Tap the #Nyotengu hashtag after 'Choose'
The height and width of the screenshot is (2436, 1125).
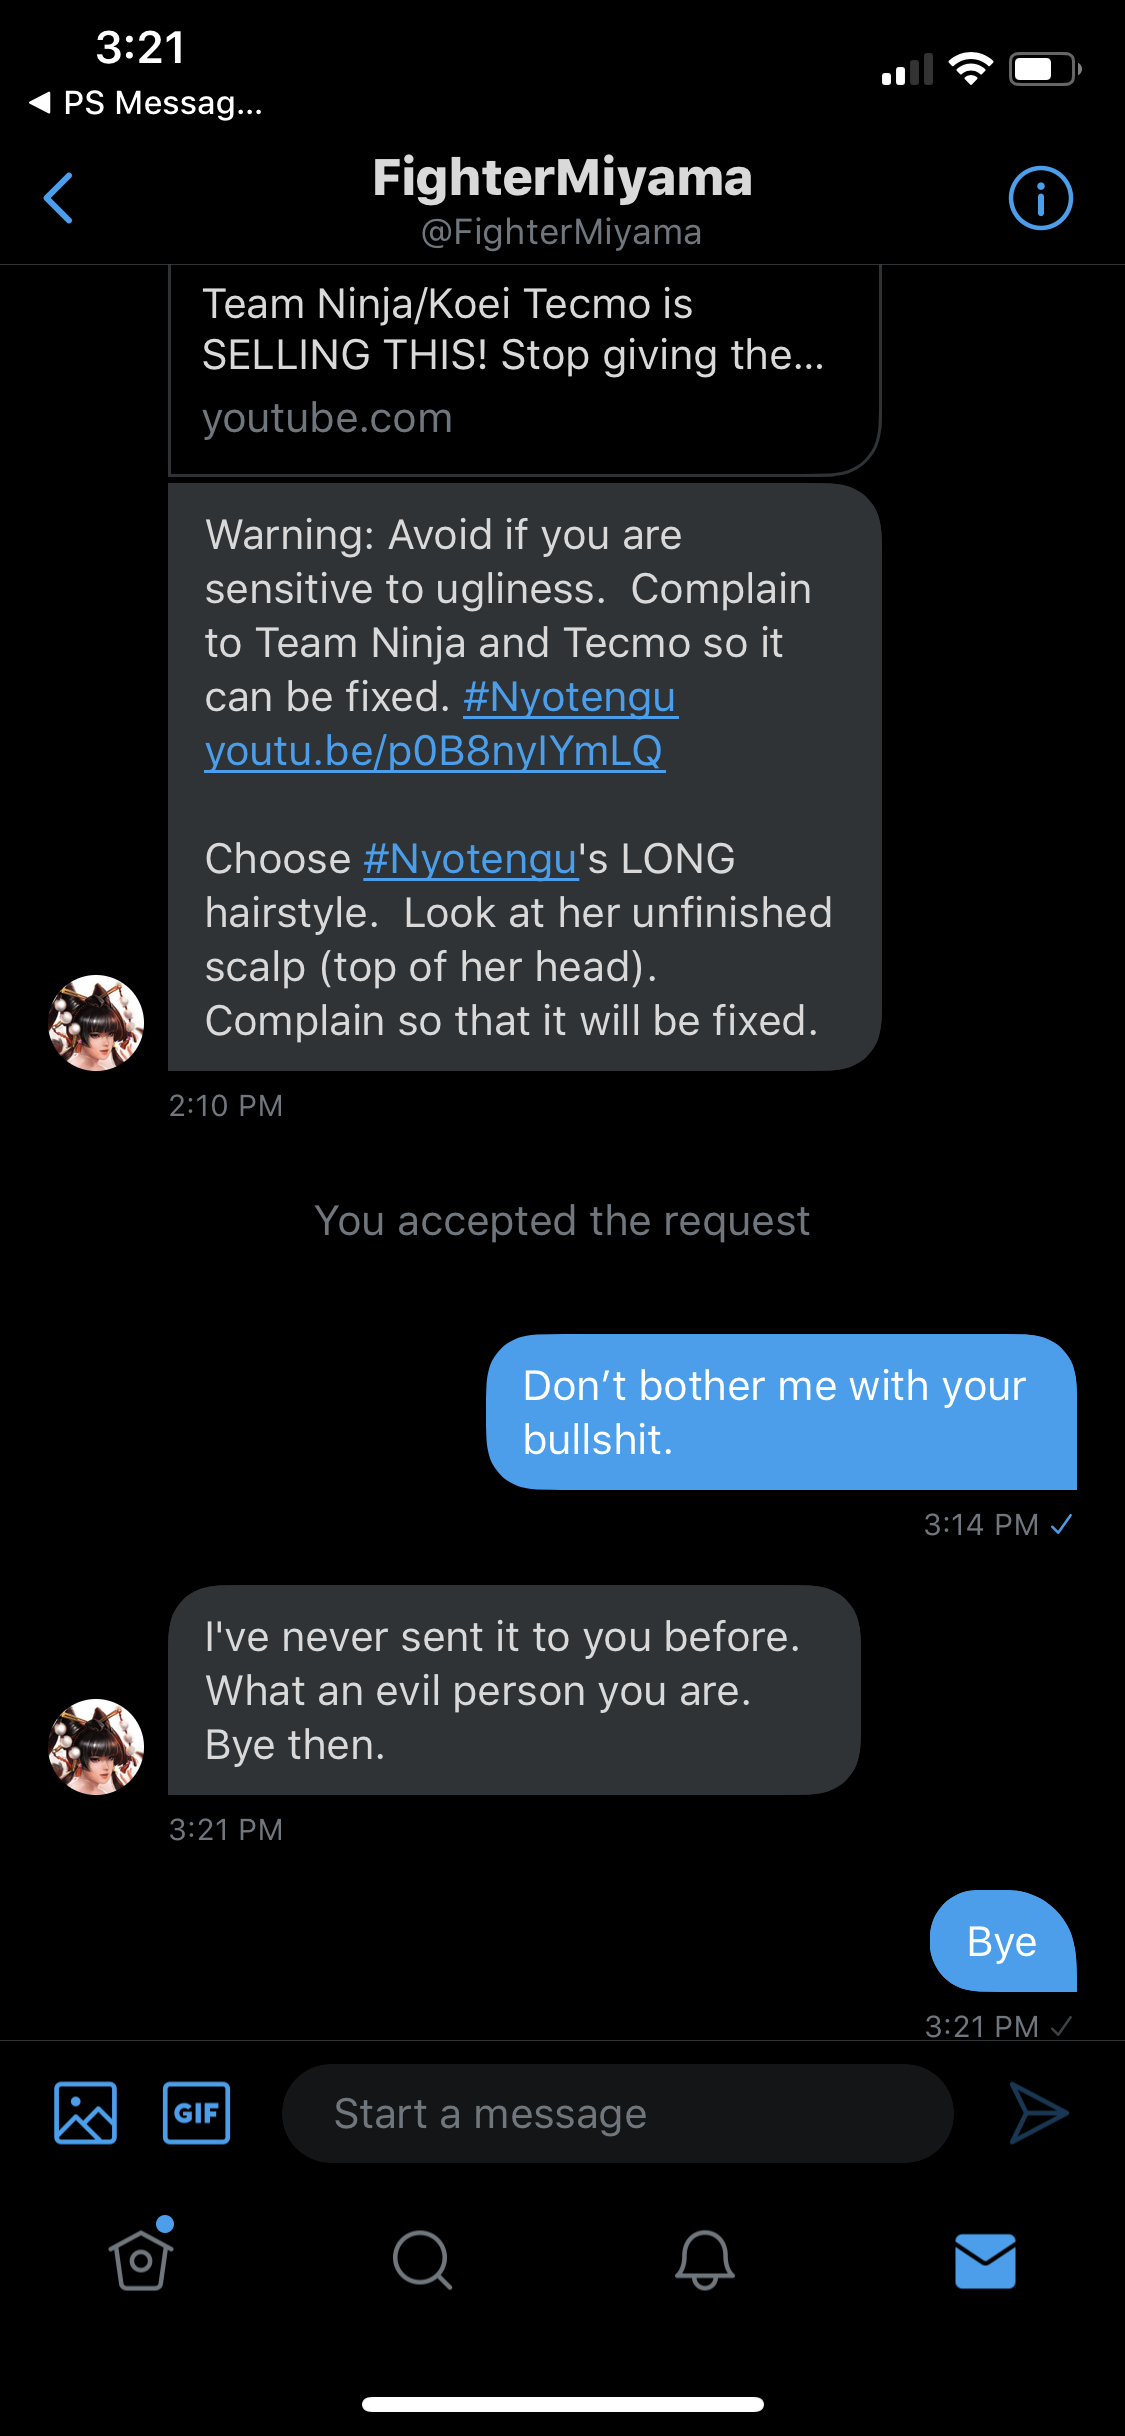(x=471, y=859)
